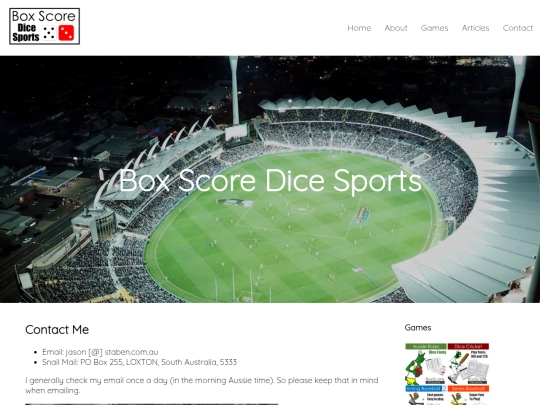Click the Games sidebar heading
This screenshot has width=540, height=405.
(418, 328)
